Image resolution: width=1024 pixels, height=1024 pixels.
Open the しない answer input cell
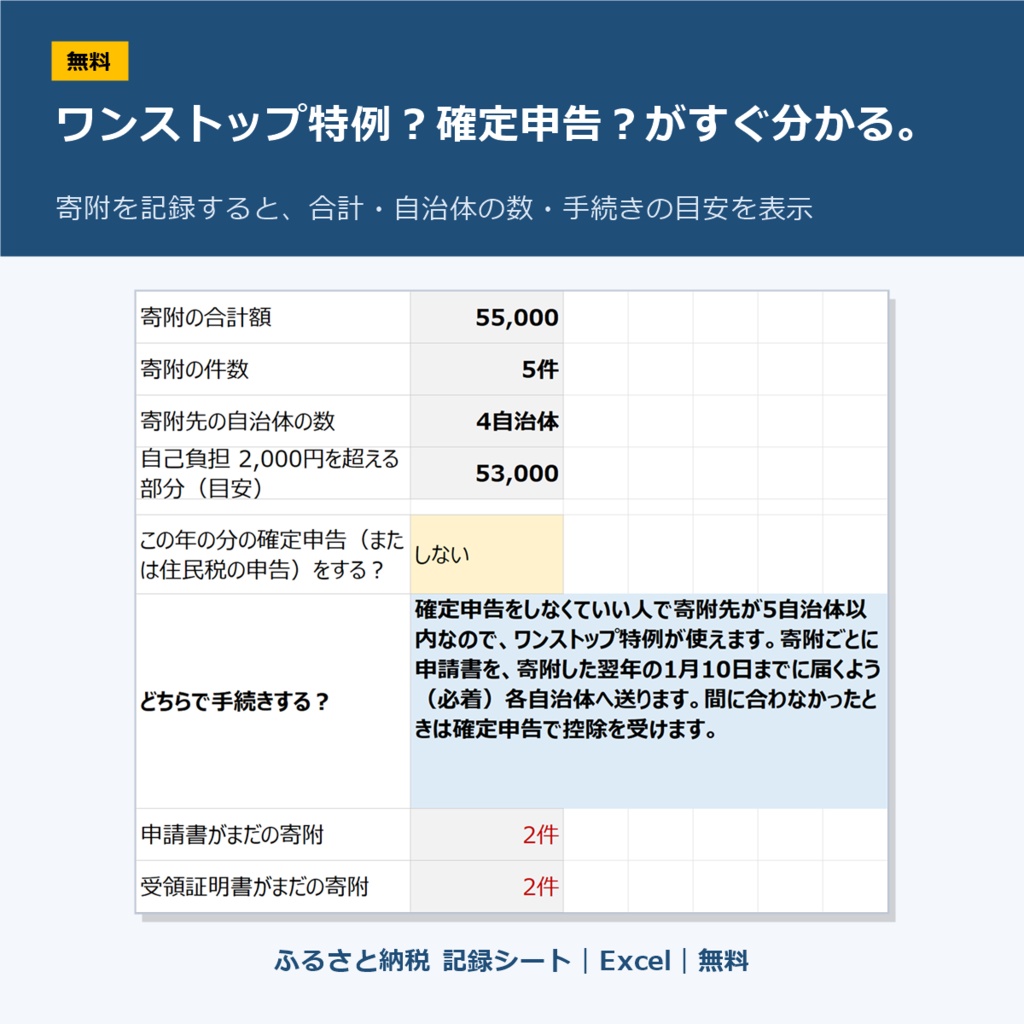coord(487,554)
